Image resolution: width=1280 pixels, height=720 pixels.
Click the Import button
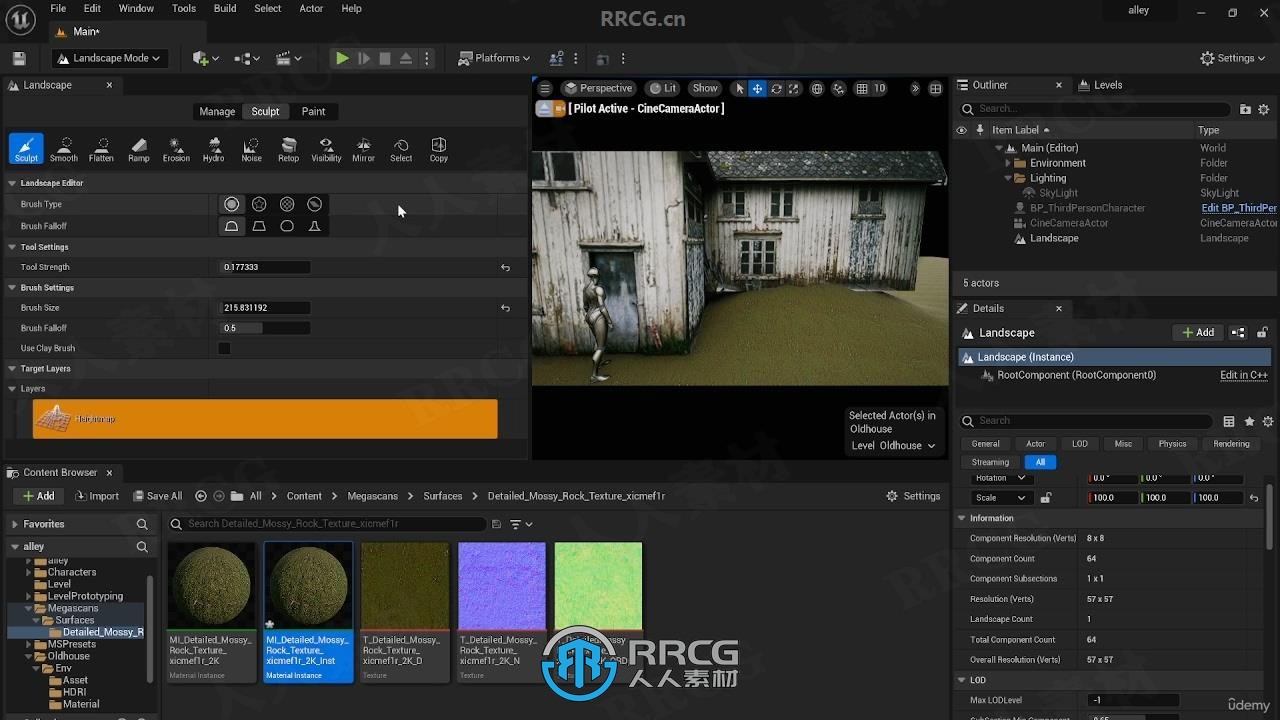pos(95,496)
